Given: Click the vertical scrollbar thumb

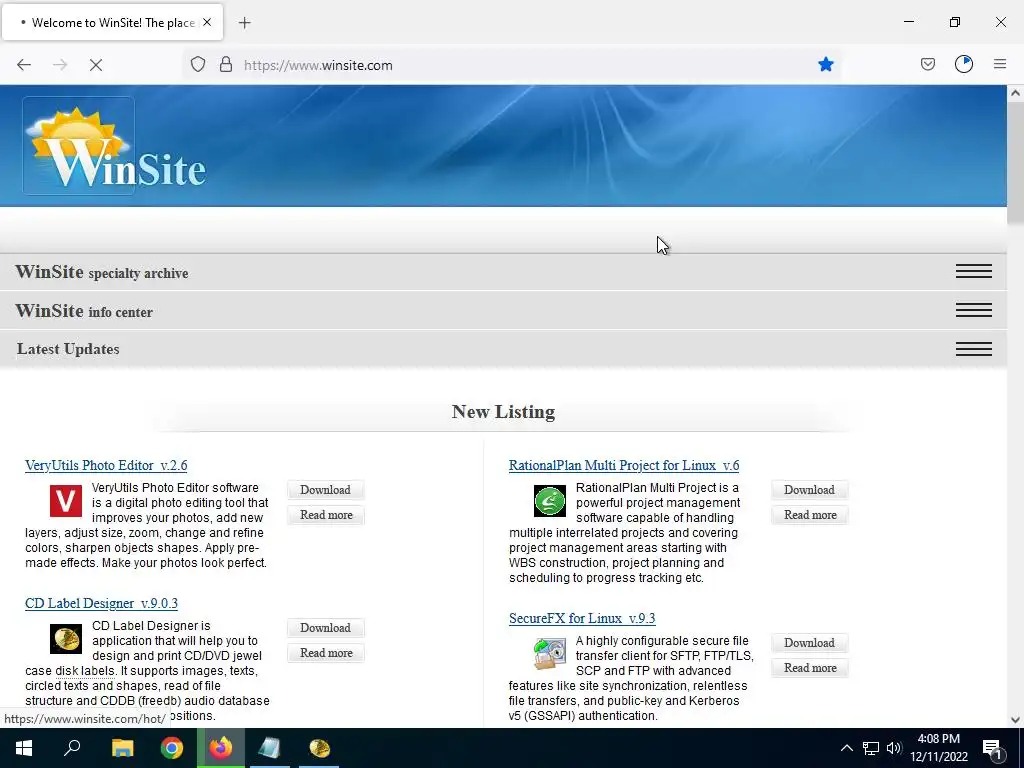Looking at the screenshot, I should (1015, 163).
